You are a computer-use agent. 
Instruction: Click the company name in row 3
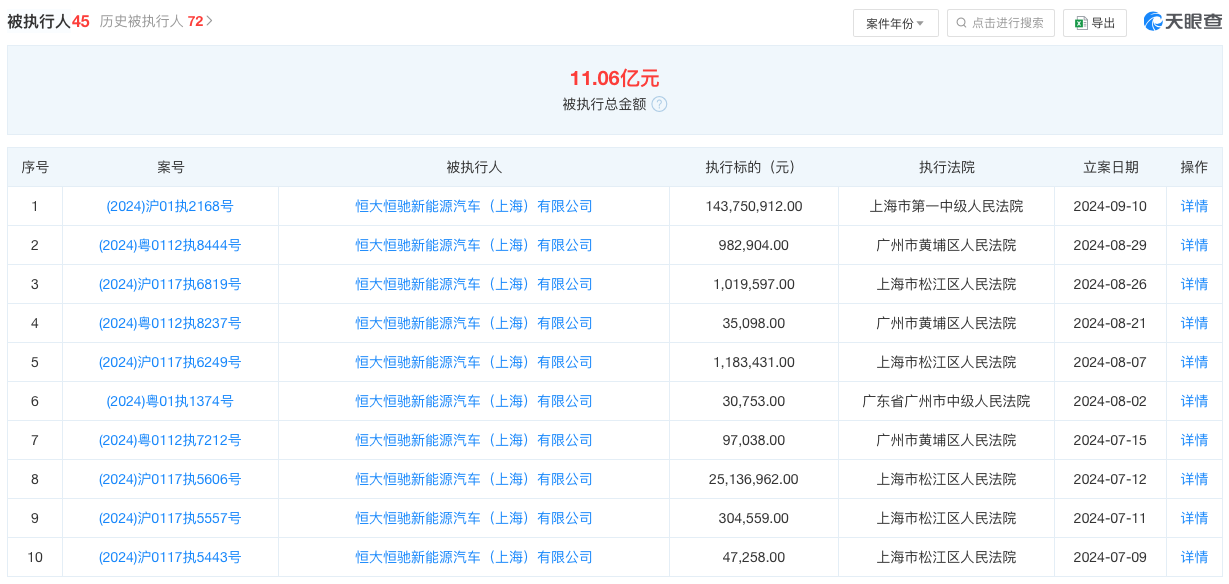click(x=474, y=284)
